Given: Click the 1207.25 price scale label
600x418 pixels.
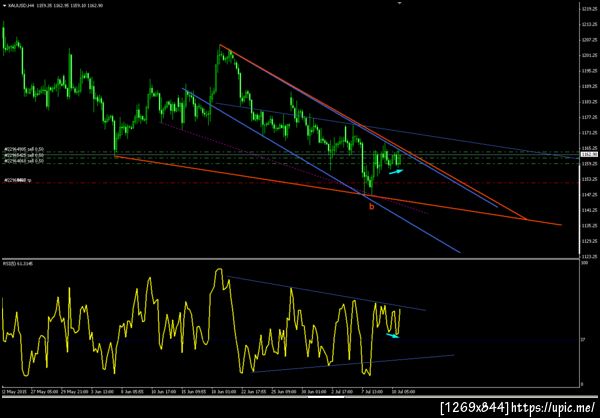Looking at the screenshot, I should pyautogui.click(x=589, y=39).
